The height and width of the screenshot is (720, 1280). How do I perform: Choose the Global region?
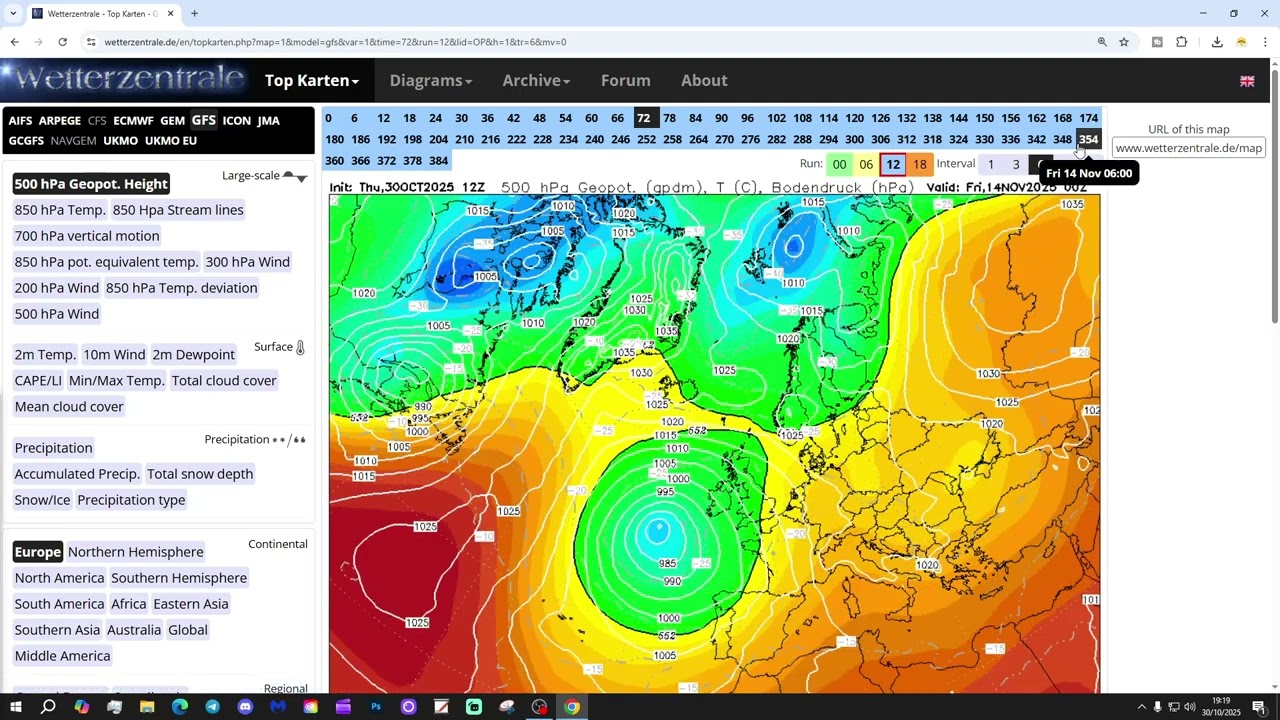pos(188,630)
